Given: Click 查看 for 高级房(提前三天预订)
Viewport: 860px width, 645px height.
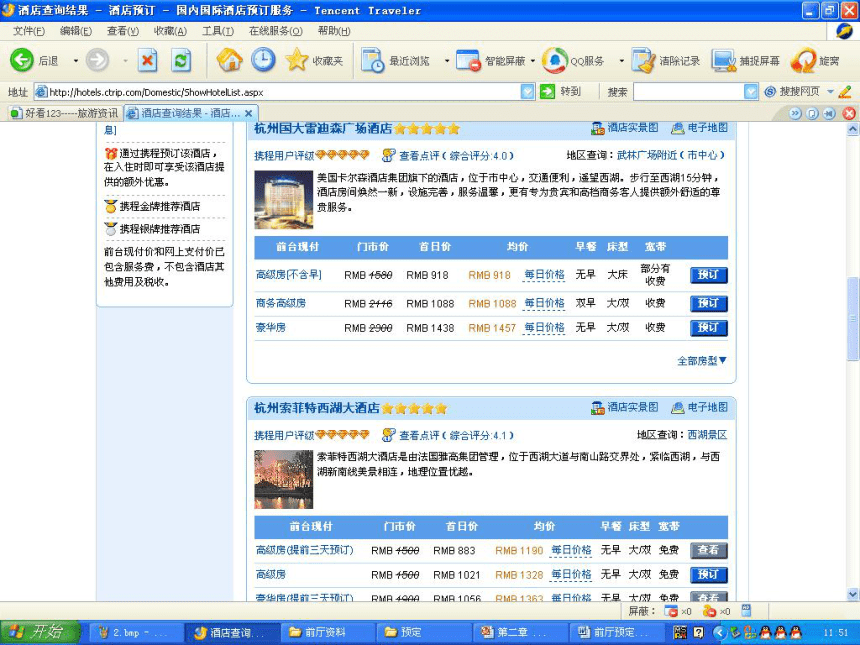Looking at the screenshot, I should (x=709, y=550).
